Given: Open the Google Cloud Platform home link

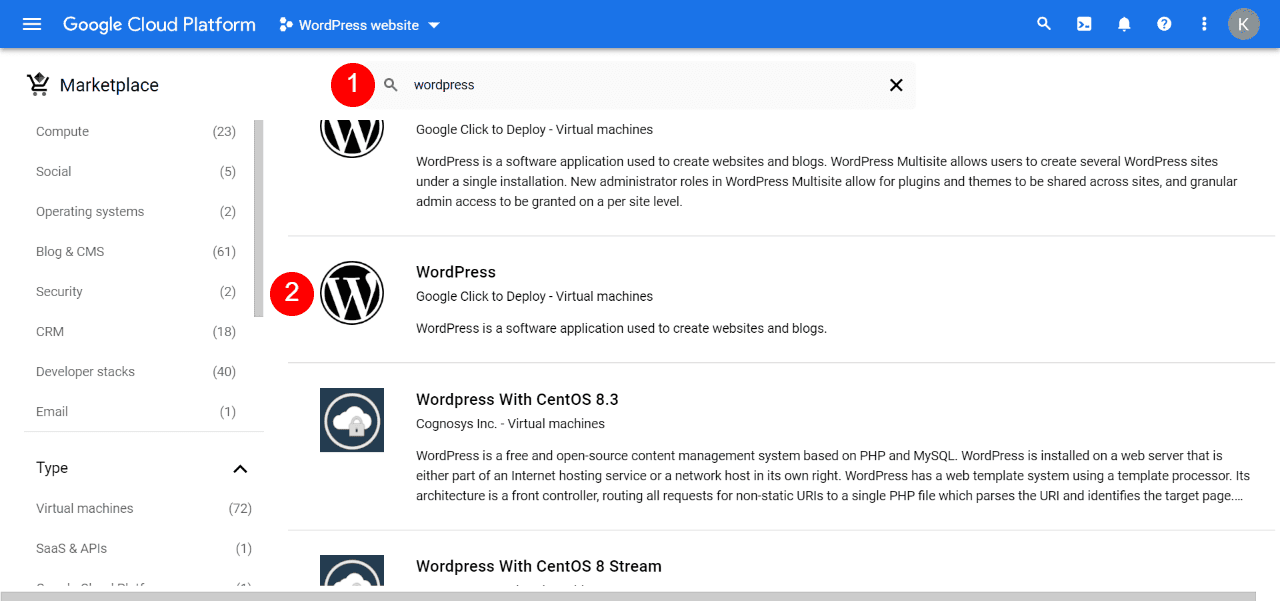Looking at the screenshot, I should click(158, 23).
